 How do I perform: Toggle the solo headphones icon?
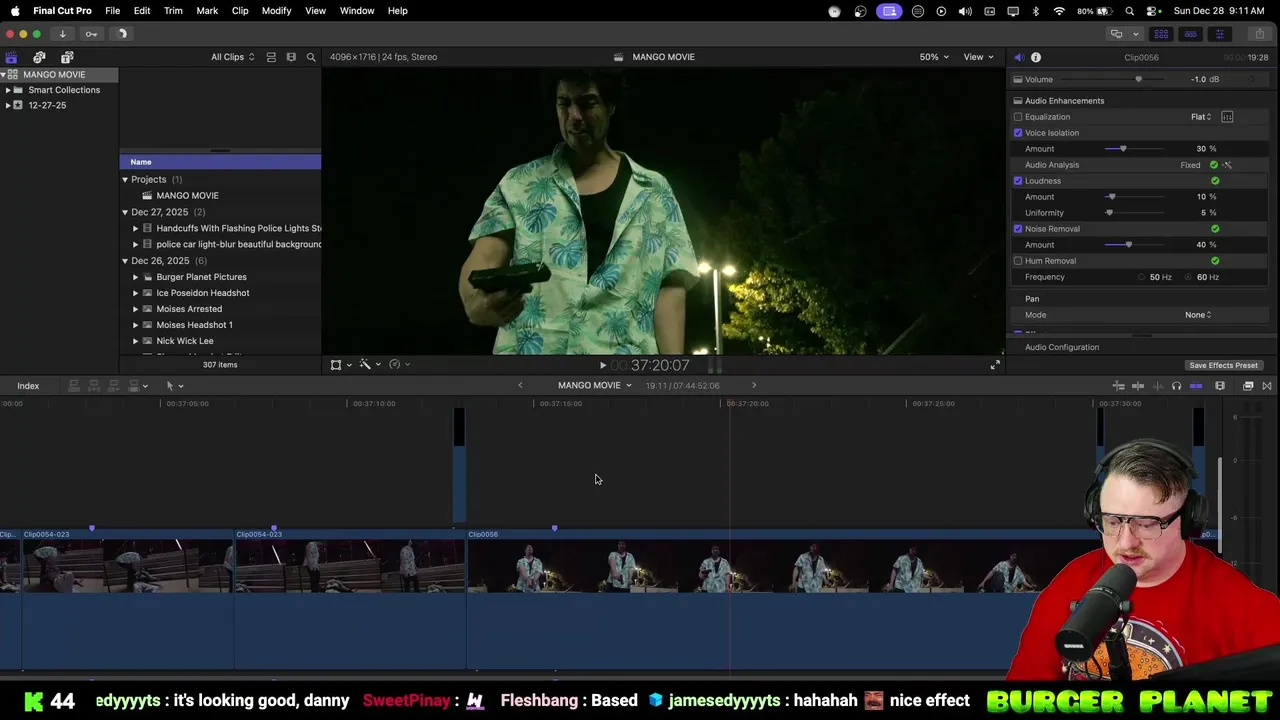click(x=1176, y=386)
